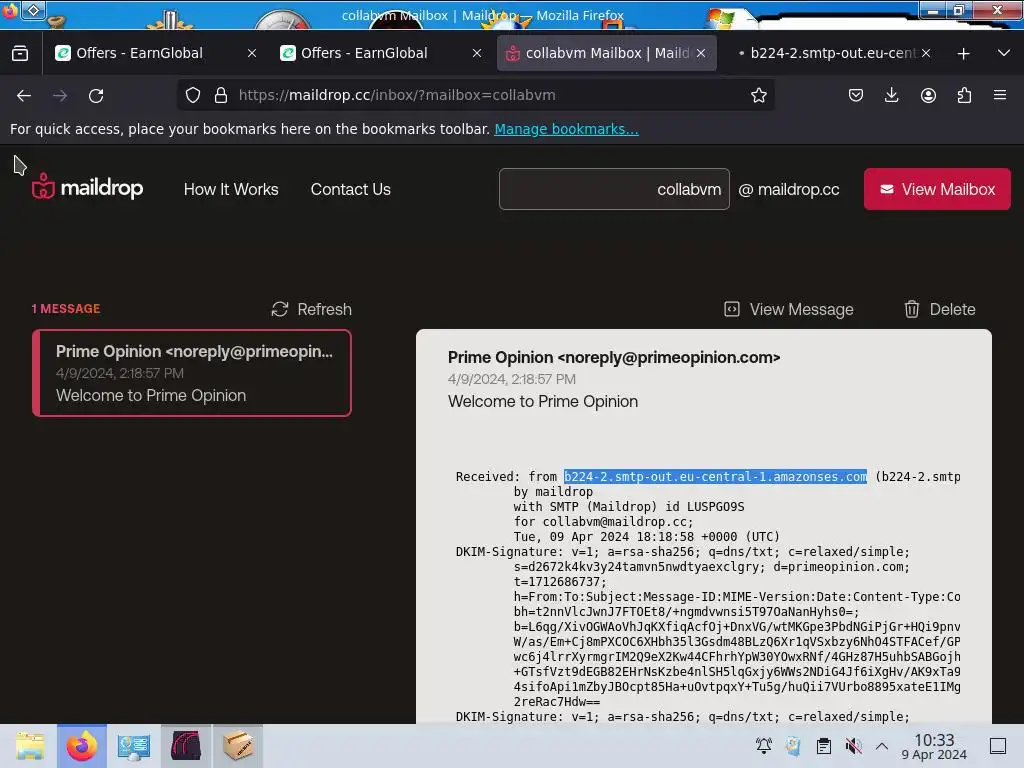Switch to the b224-2.smtp-out.eu-cent tab
1024x768 pixels.
coord(832,53)
